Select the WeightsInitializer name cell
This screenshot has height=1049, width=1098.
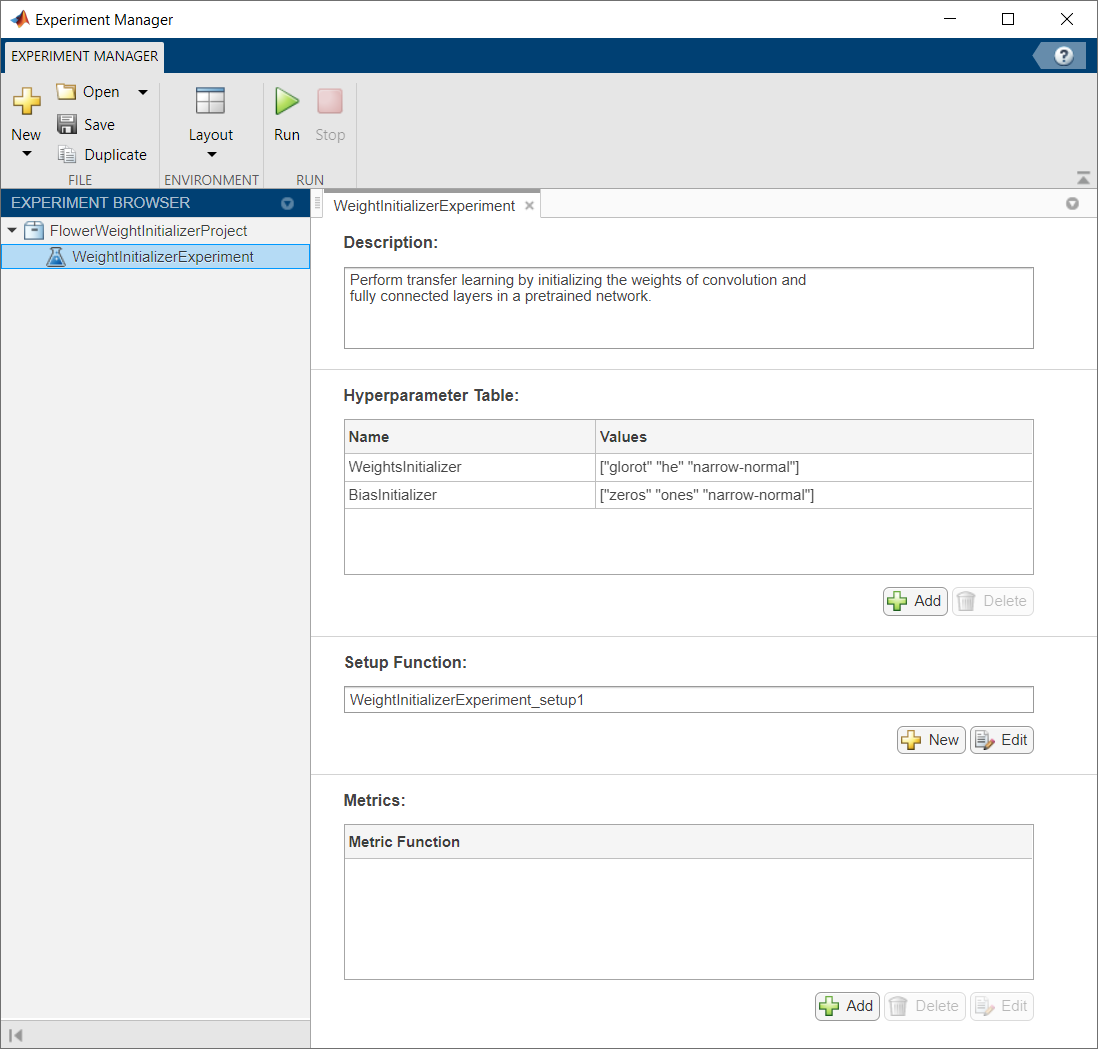469,467
